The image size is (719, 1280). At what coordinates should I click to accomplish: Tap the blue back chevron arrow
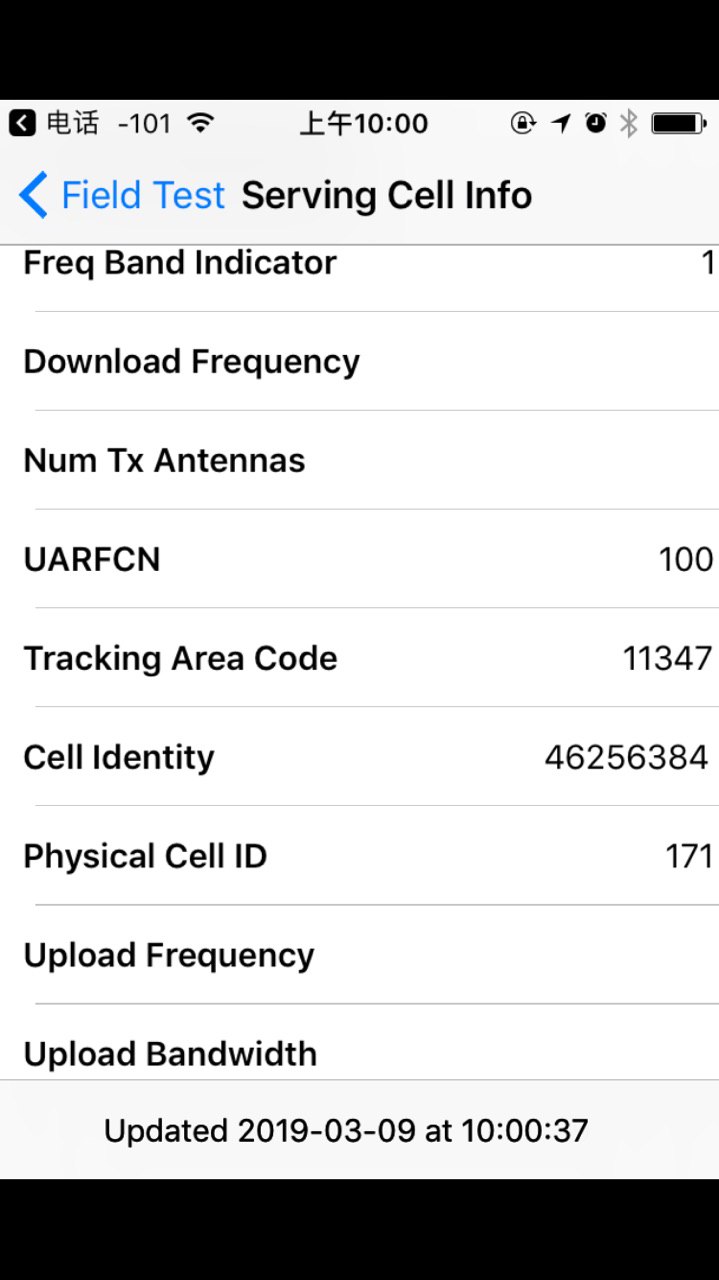33,195
